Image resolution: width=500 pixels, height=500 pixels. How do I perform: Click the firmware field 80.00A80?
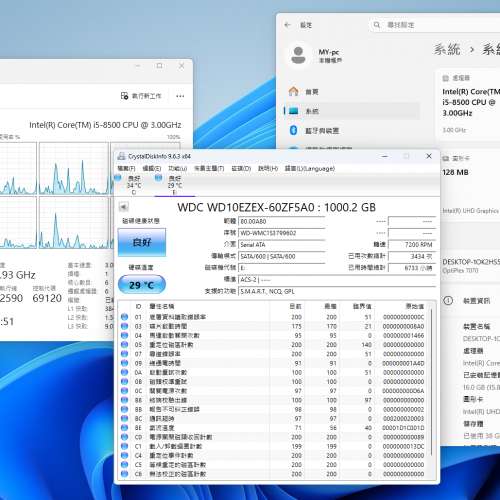pyautogui.click(x=282, y=221)
